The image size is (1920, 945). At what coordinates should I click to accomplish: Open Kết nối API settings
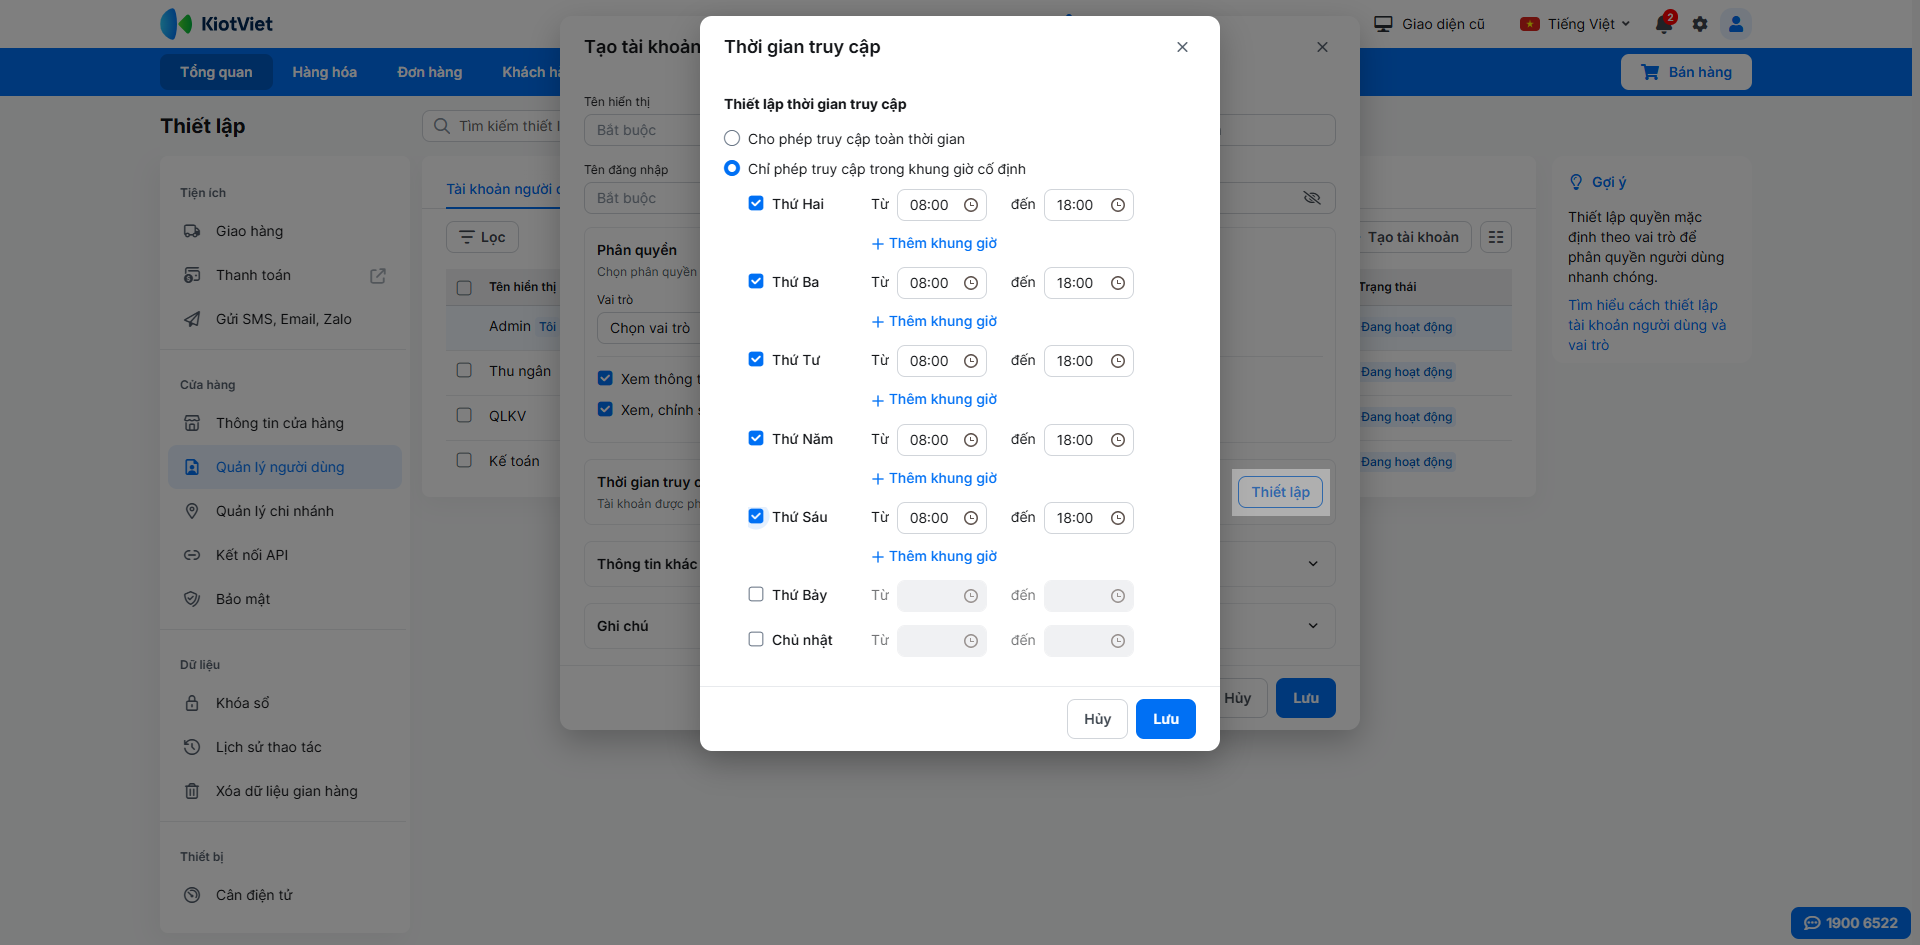click(x=285, y=555)
